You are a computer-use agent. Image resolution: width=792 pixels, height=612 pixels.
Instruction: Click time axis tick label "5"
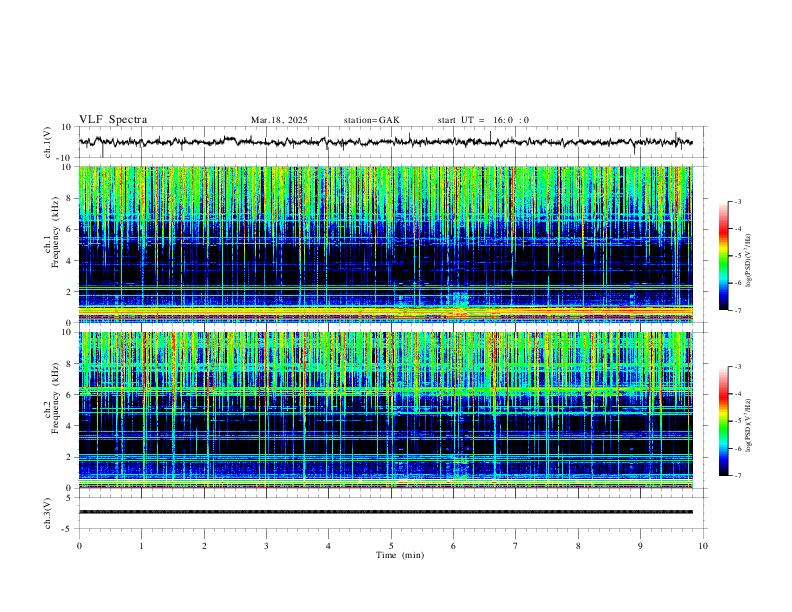click(x=391, y=546)
